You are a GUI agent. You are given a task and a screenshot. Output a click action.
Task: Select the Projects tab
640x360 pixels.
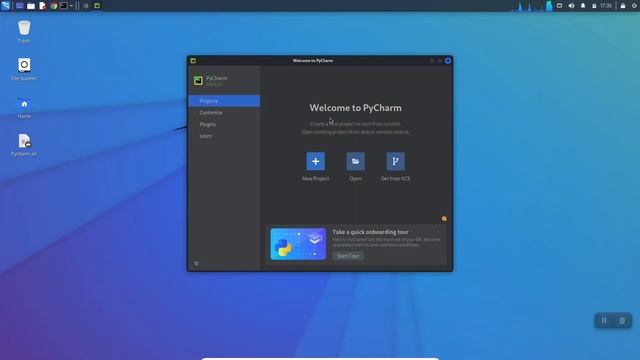pos(224,101)
